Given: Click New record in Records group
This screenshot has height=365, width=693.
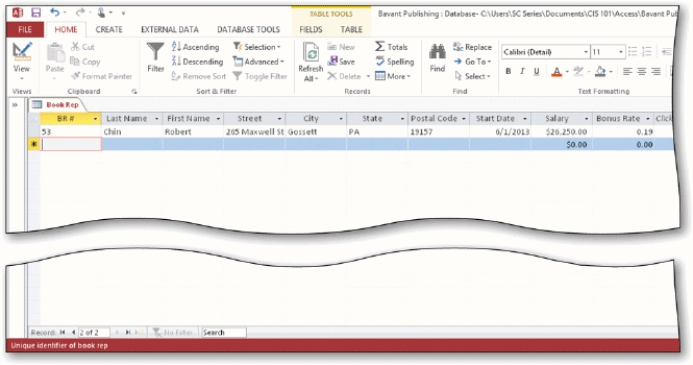Looking at the screenshot, I should (x=341, y=47).
